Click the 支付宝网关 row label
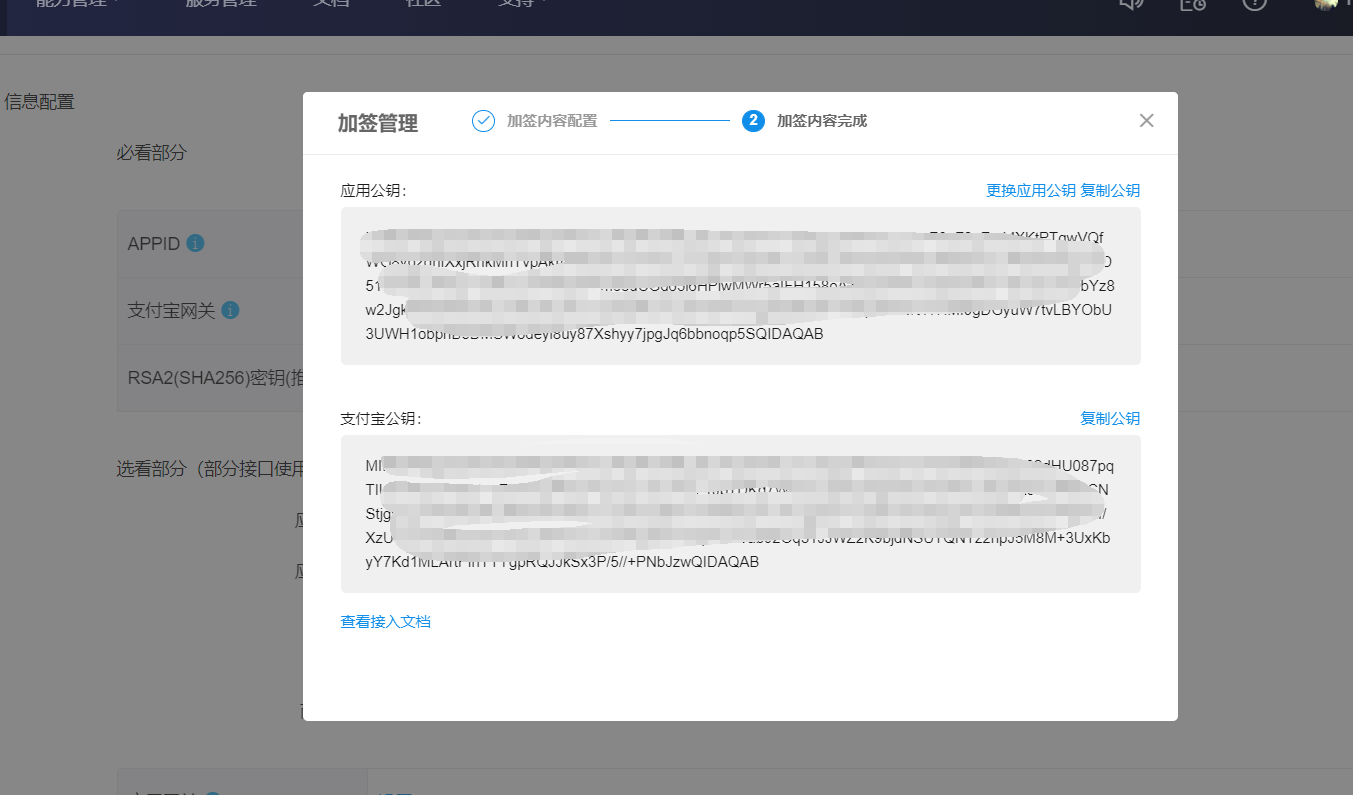Image resolution: width=1353 pixels, height=795 pixels. 171,311
